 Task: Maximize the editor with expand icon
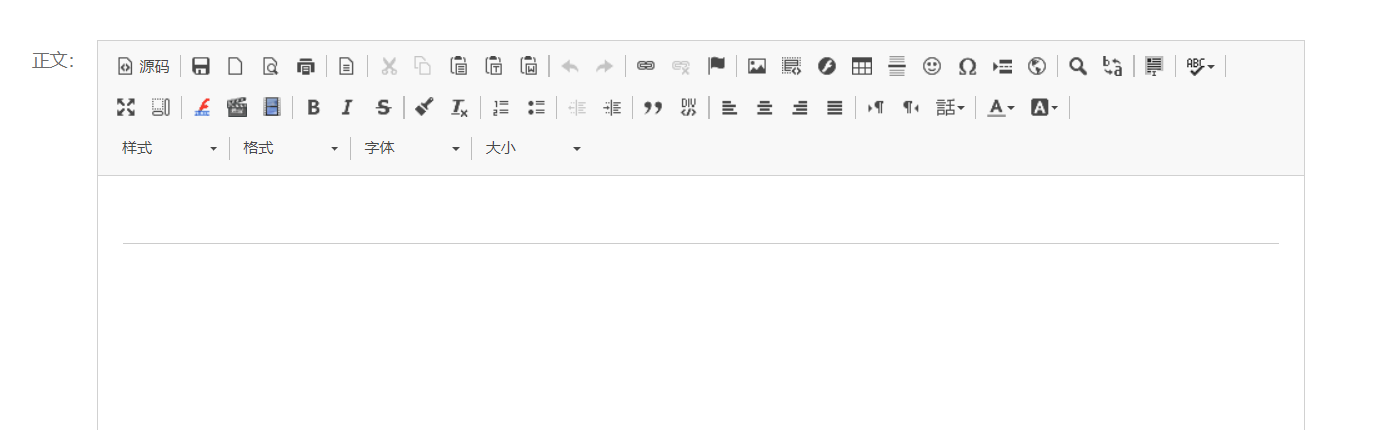tap(125, 107)
